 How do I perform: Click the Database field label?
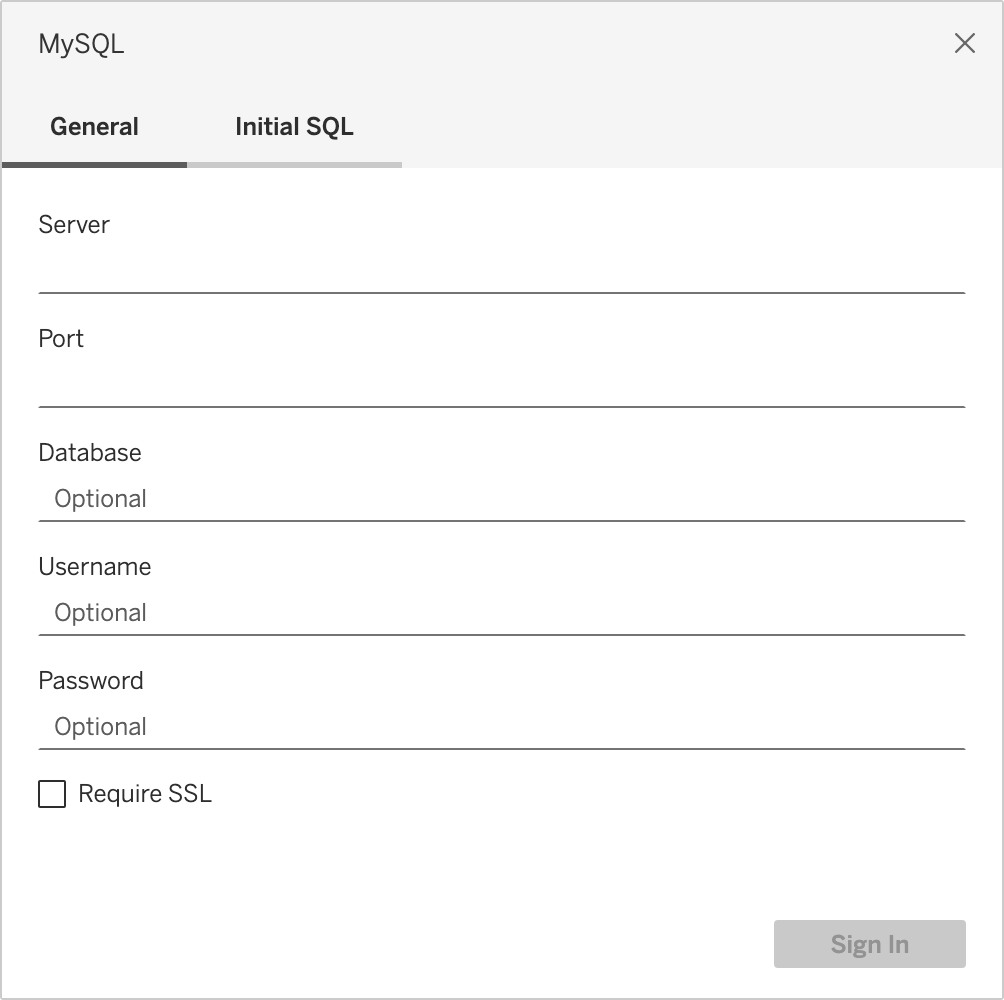coord(90,452)
